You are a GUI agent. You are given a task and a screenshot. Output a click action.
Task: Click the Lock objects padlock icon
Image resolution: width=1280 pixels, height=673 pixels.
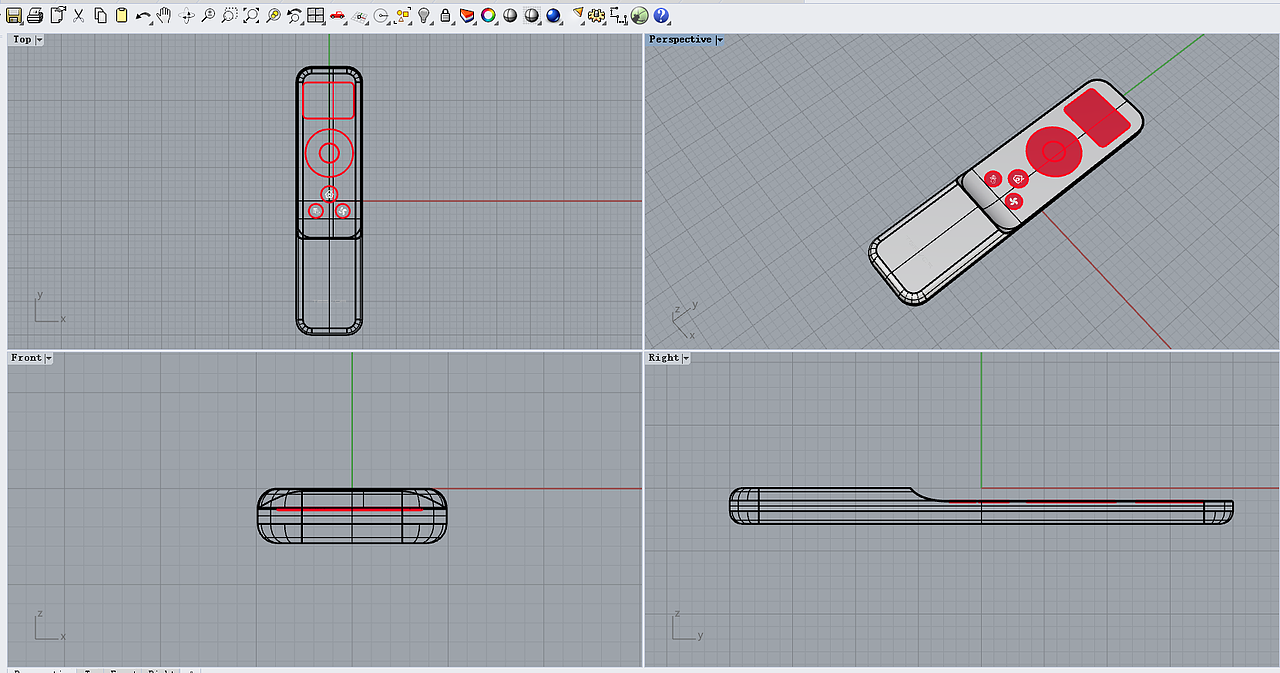pyautogui.click(x=446, y=15)
